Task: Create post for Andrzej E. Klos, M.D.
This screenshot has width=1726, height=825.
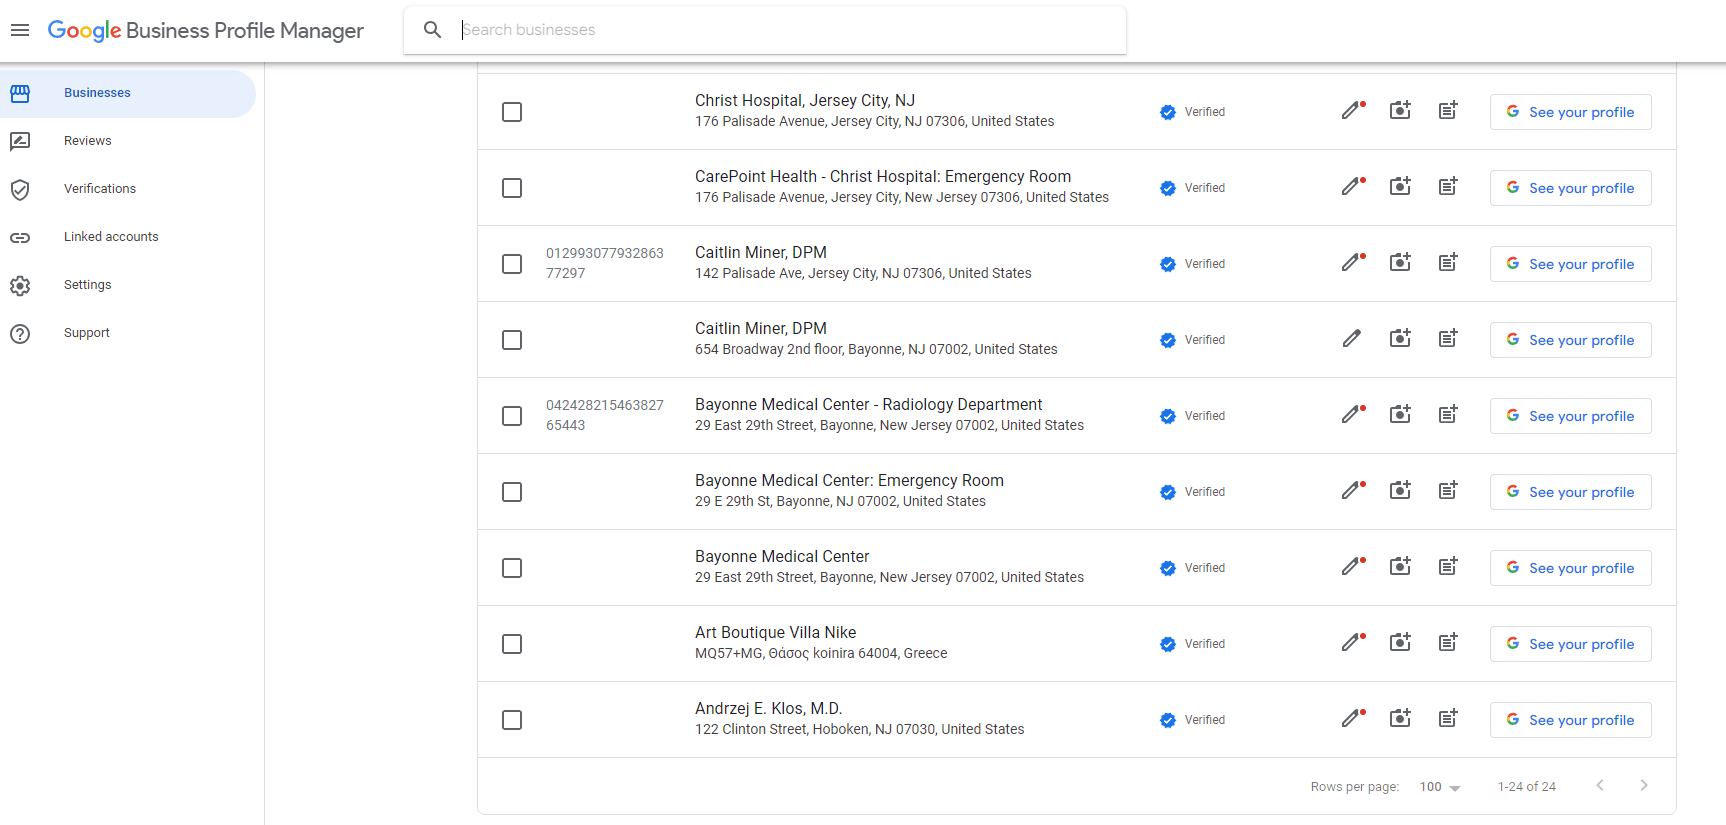Action: pos(1448,719)
